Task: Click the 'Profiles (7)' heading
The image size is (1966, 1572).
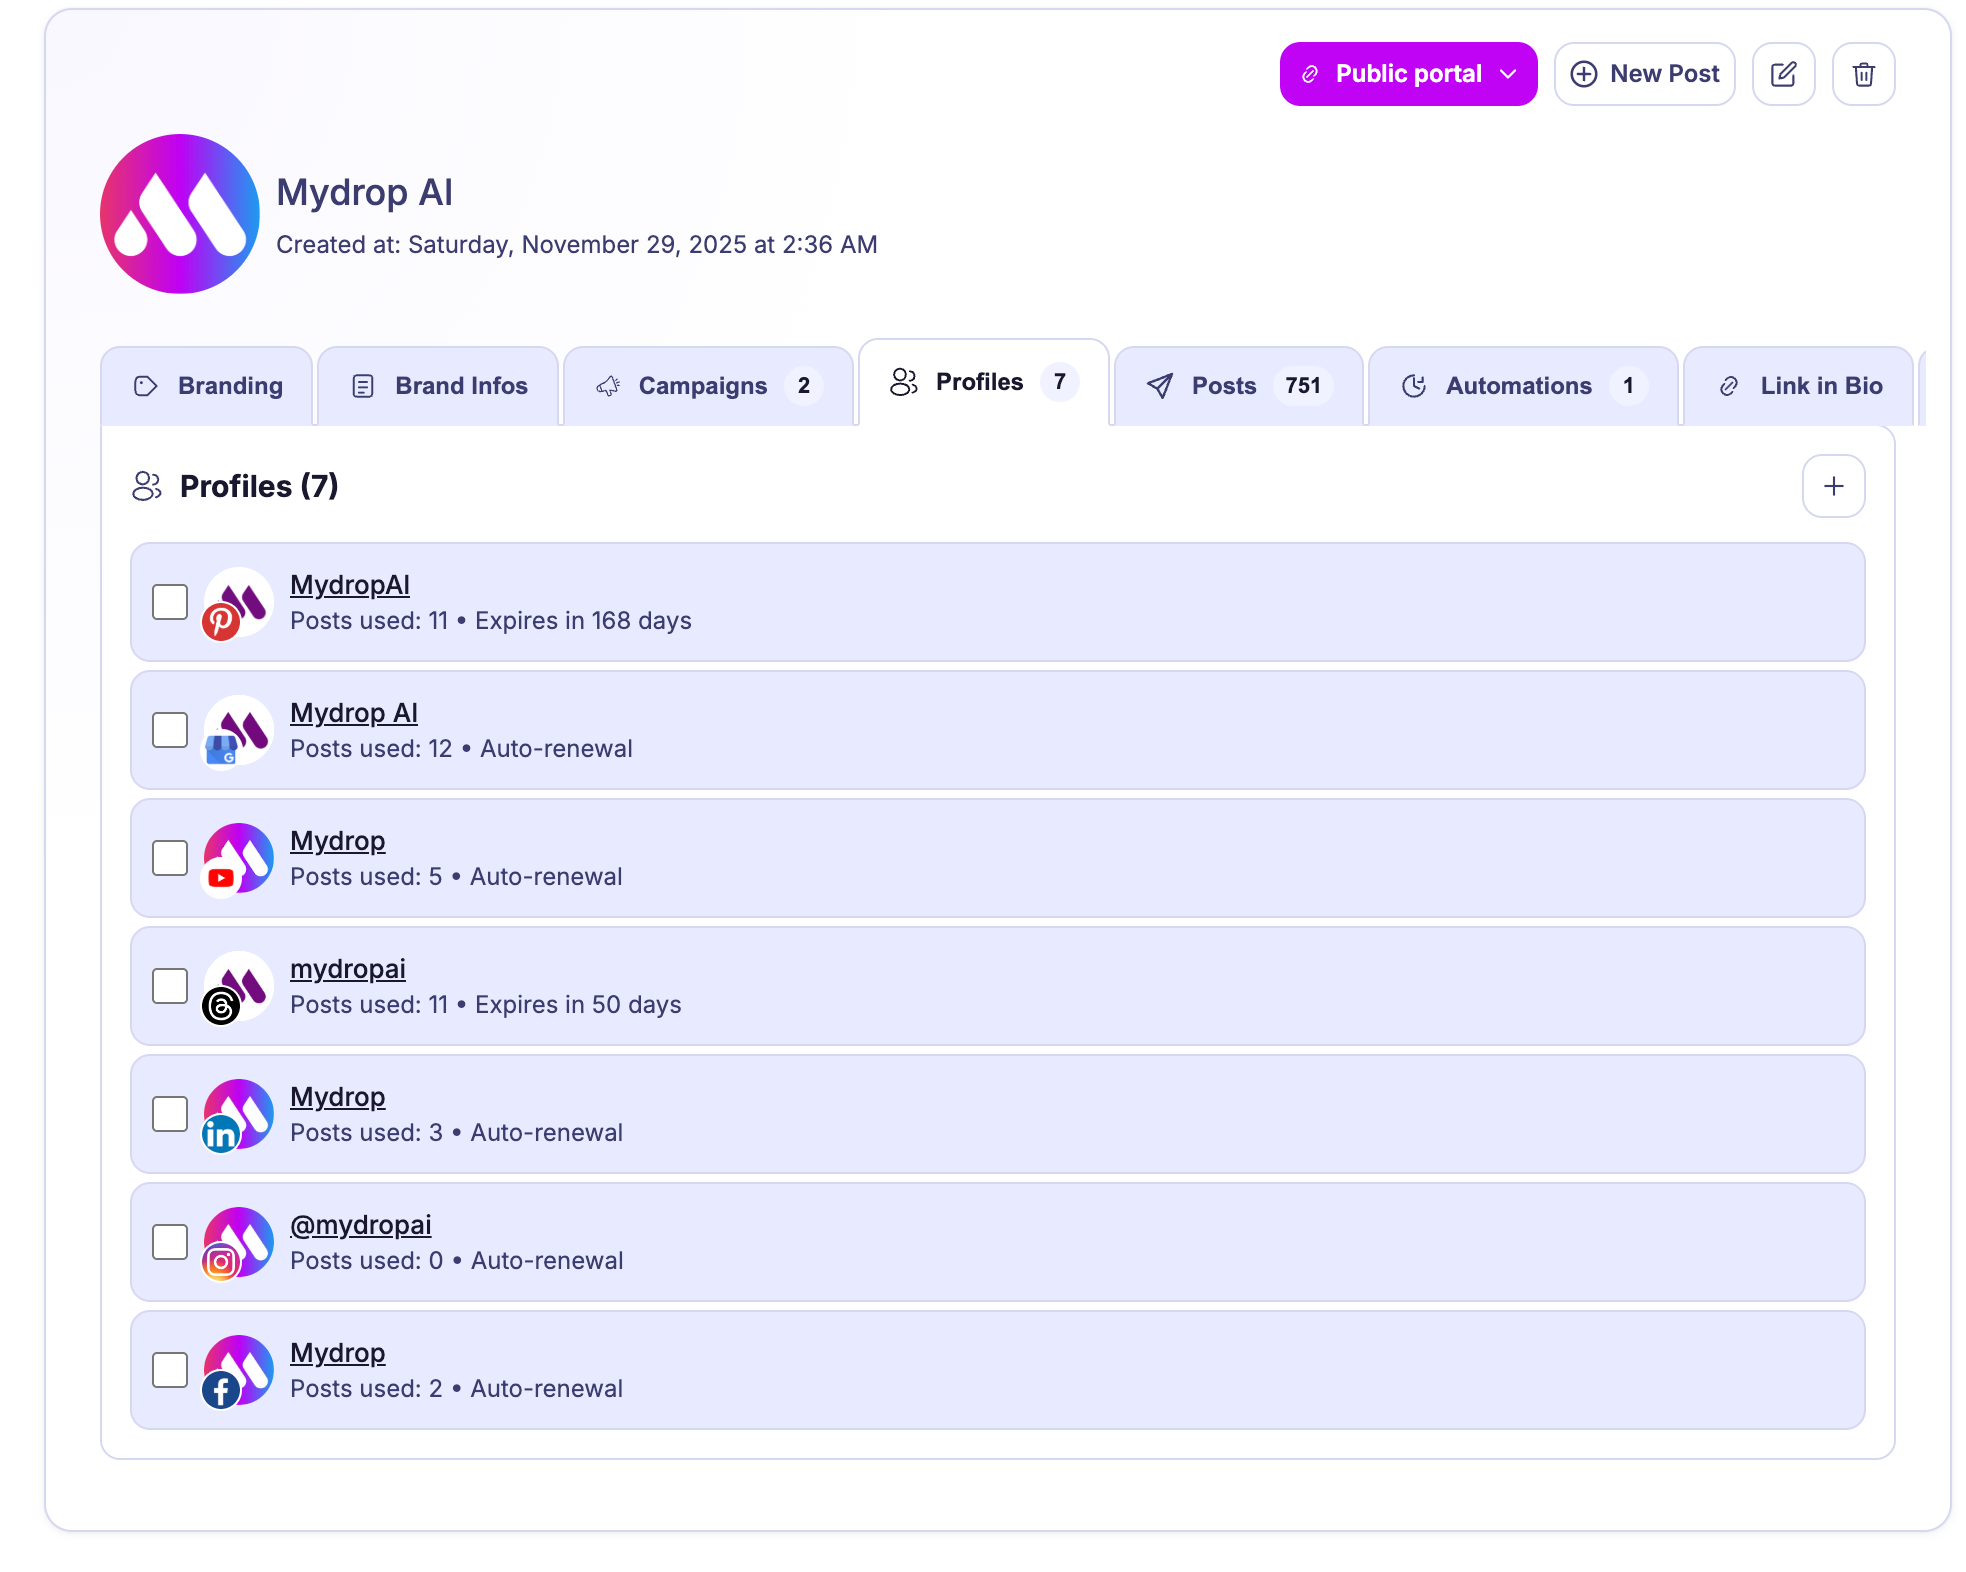Action: [259, 486]
